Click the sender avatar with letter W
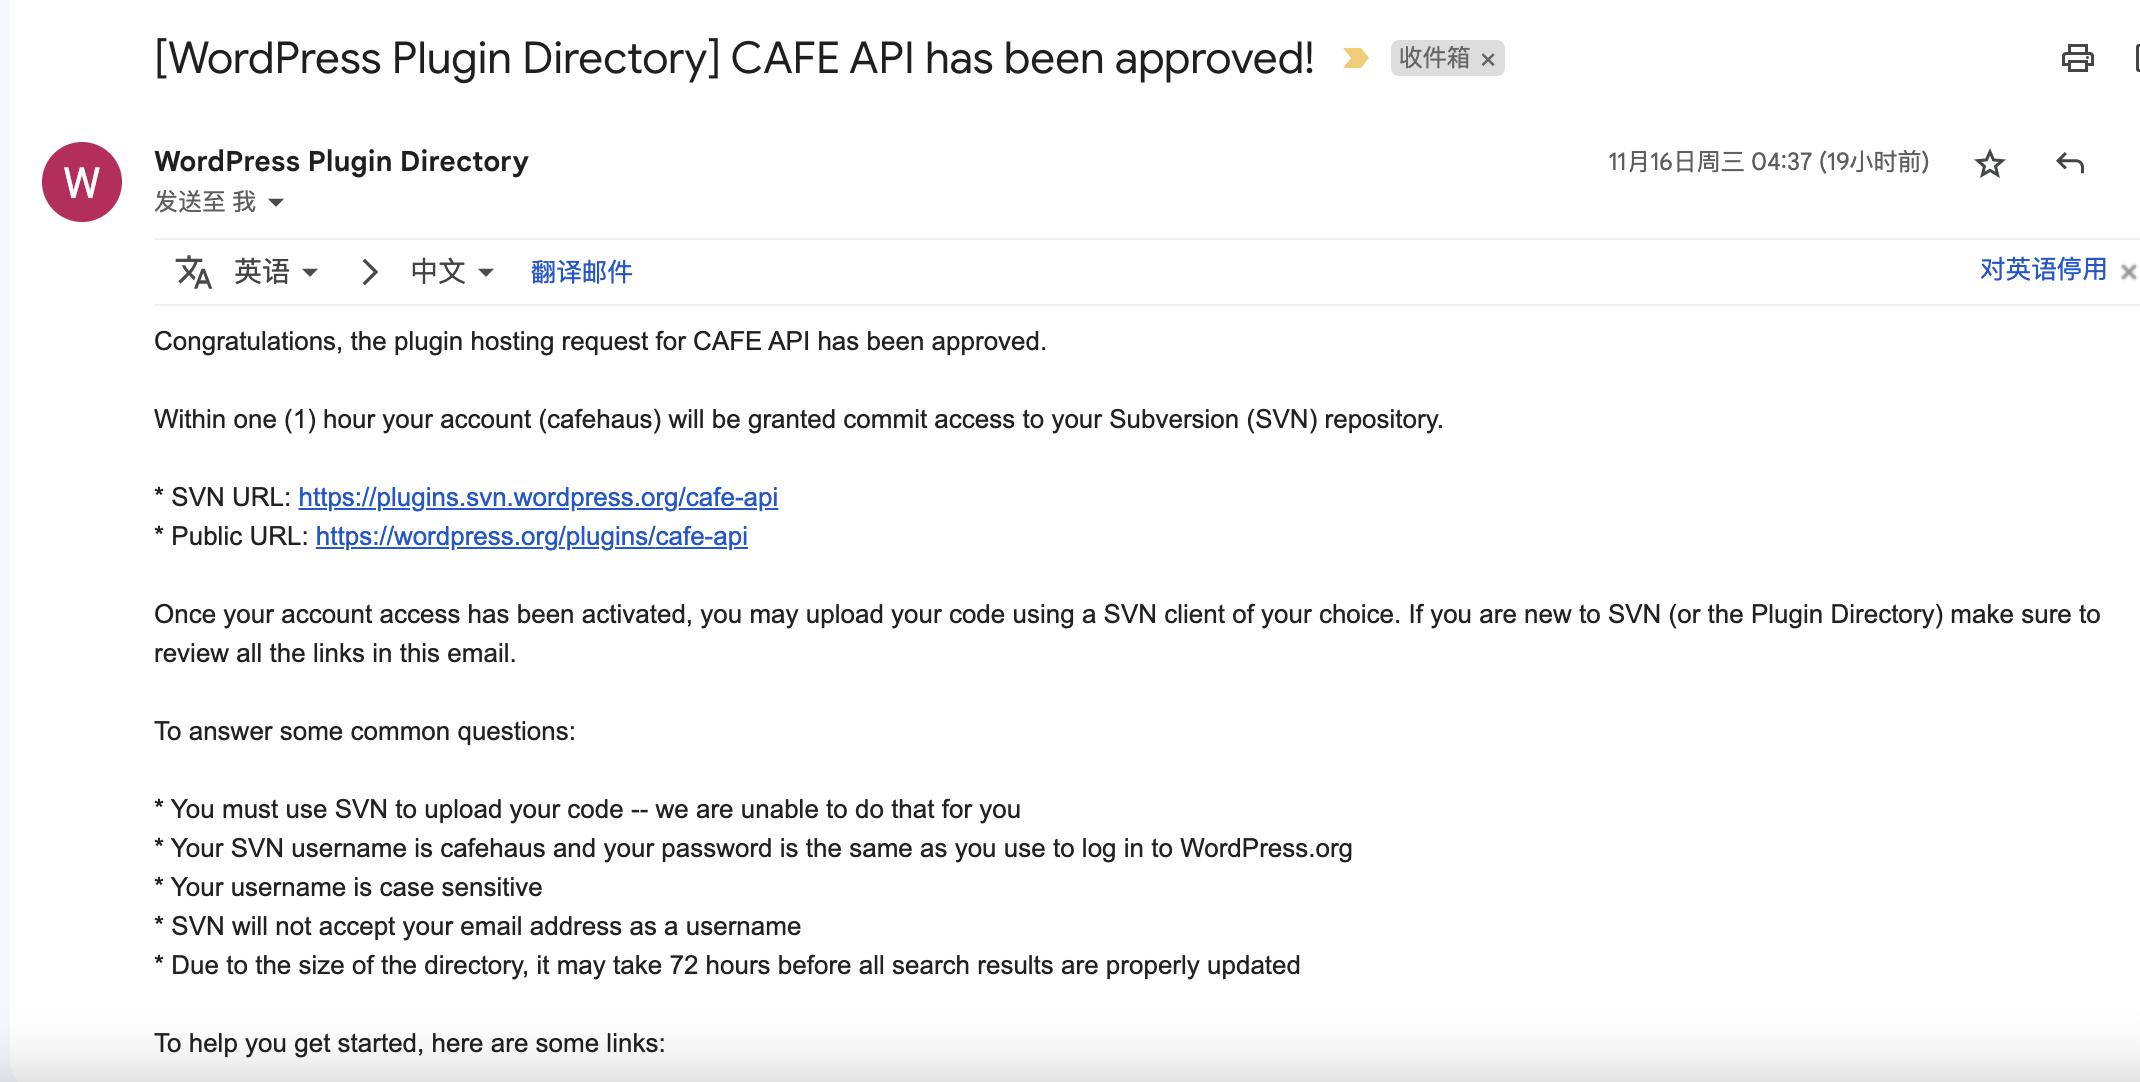Viewport: 2140px width, 1082px height. point(82,182)
